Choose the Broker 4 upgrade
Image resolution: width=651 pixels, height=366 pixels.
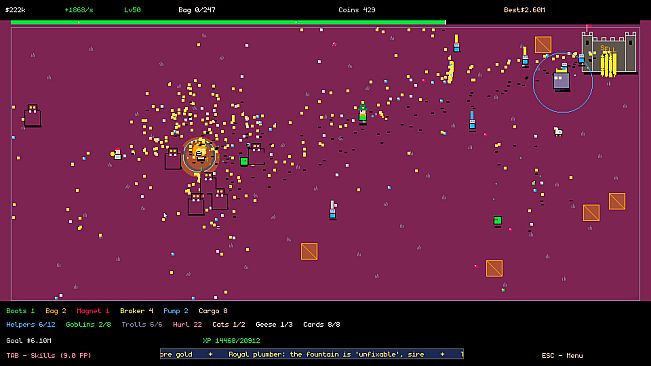(137, 311)
